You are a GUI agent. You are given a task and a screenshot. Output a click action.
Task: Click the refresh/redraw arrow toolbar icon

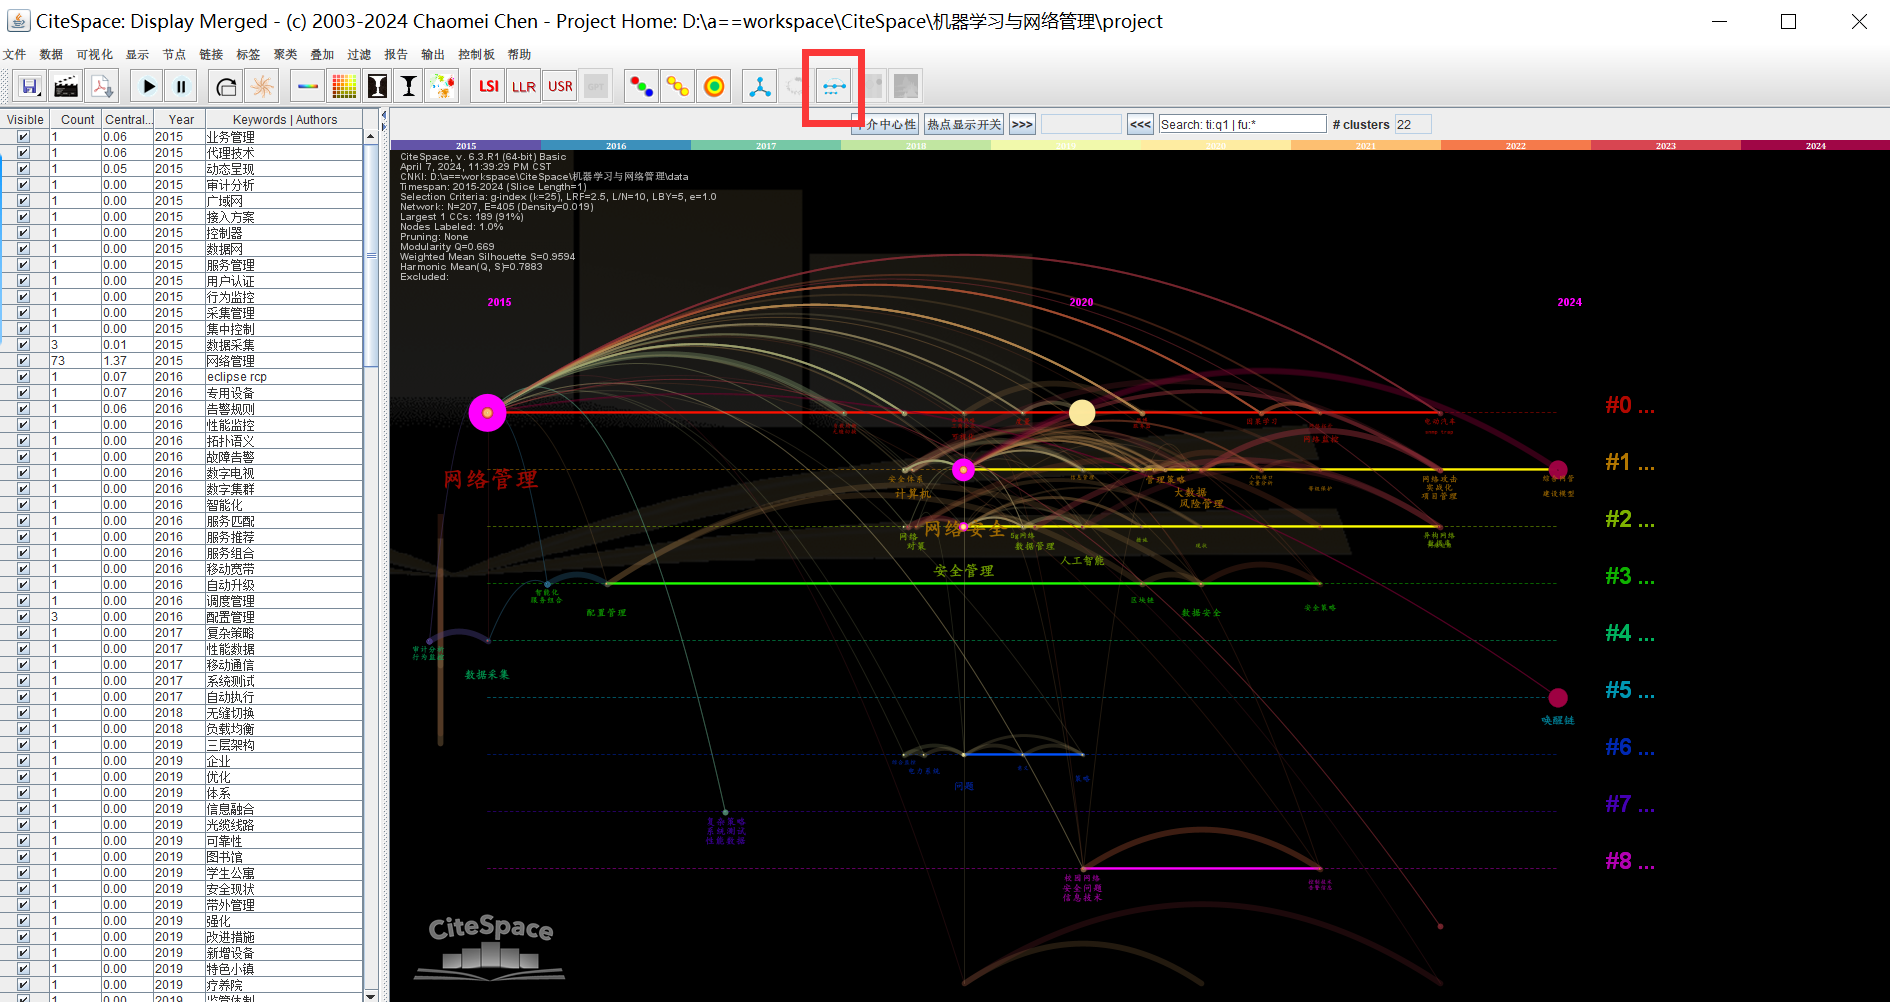tap(226, 86)
